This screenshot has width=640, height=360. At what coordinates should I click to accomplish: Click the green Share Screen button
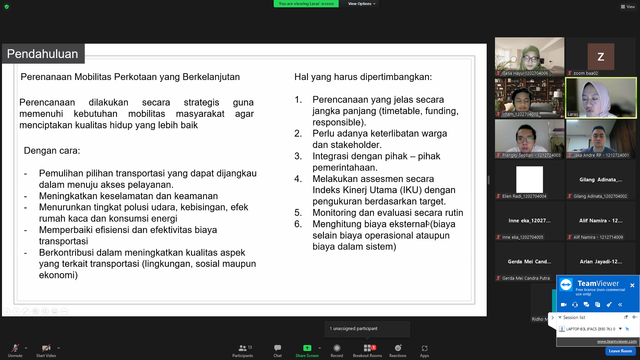(x=307, y=350)
